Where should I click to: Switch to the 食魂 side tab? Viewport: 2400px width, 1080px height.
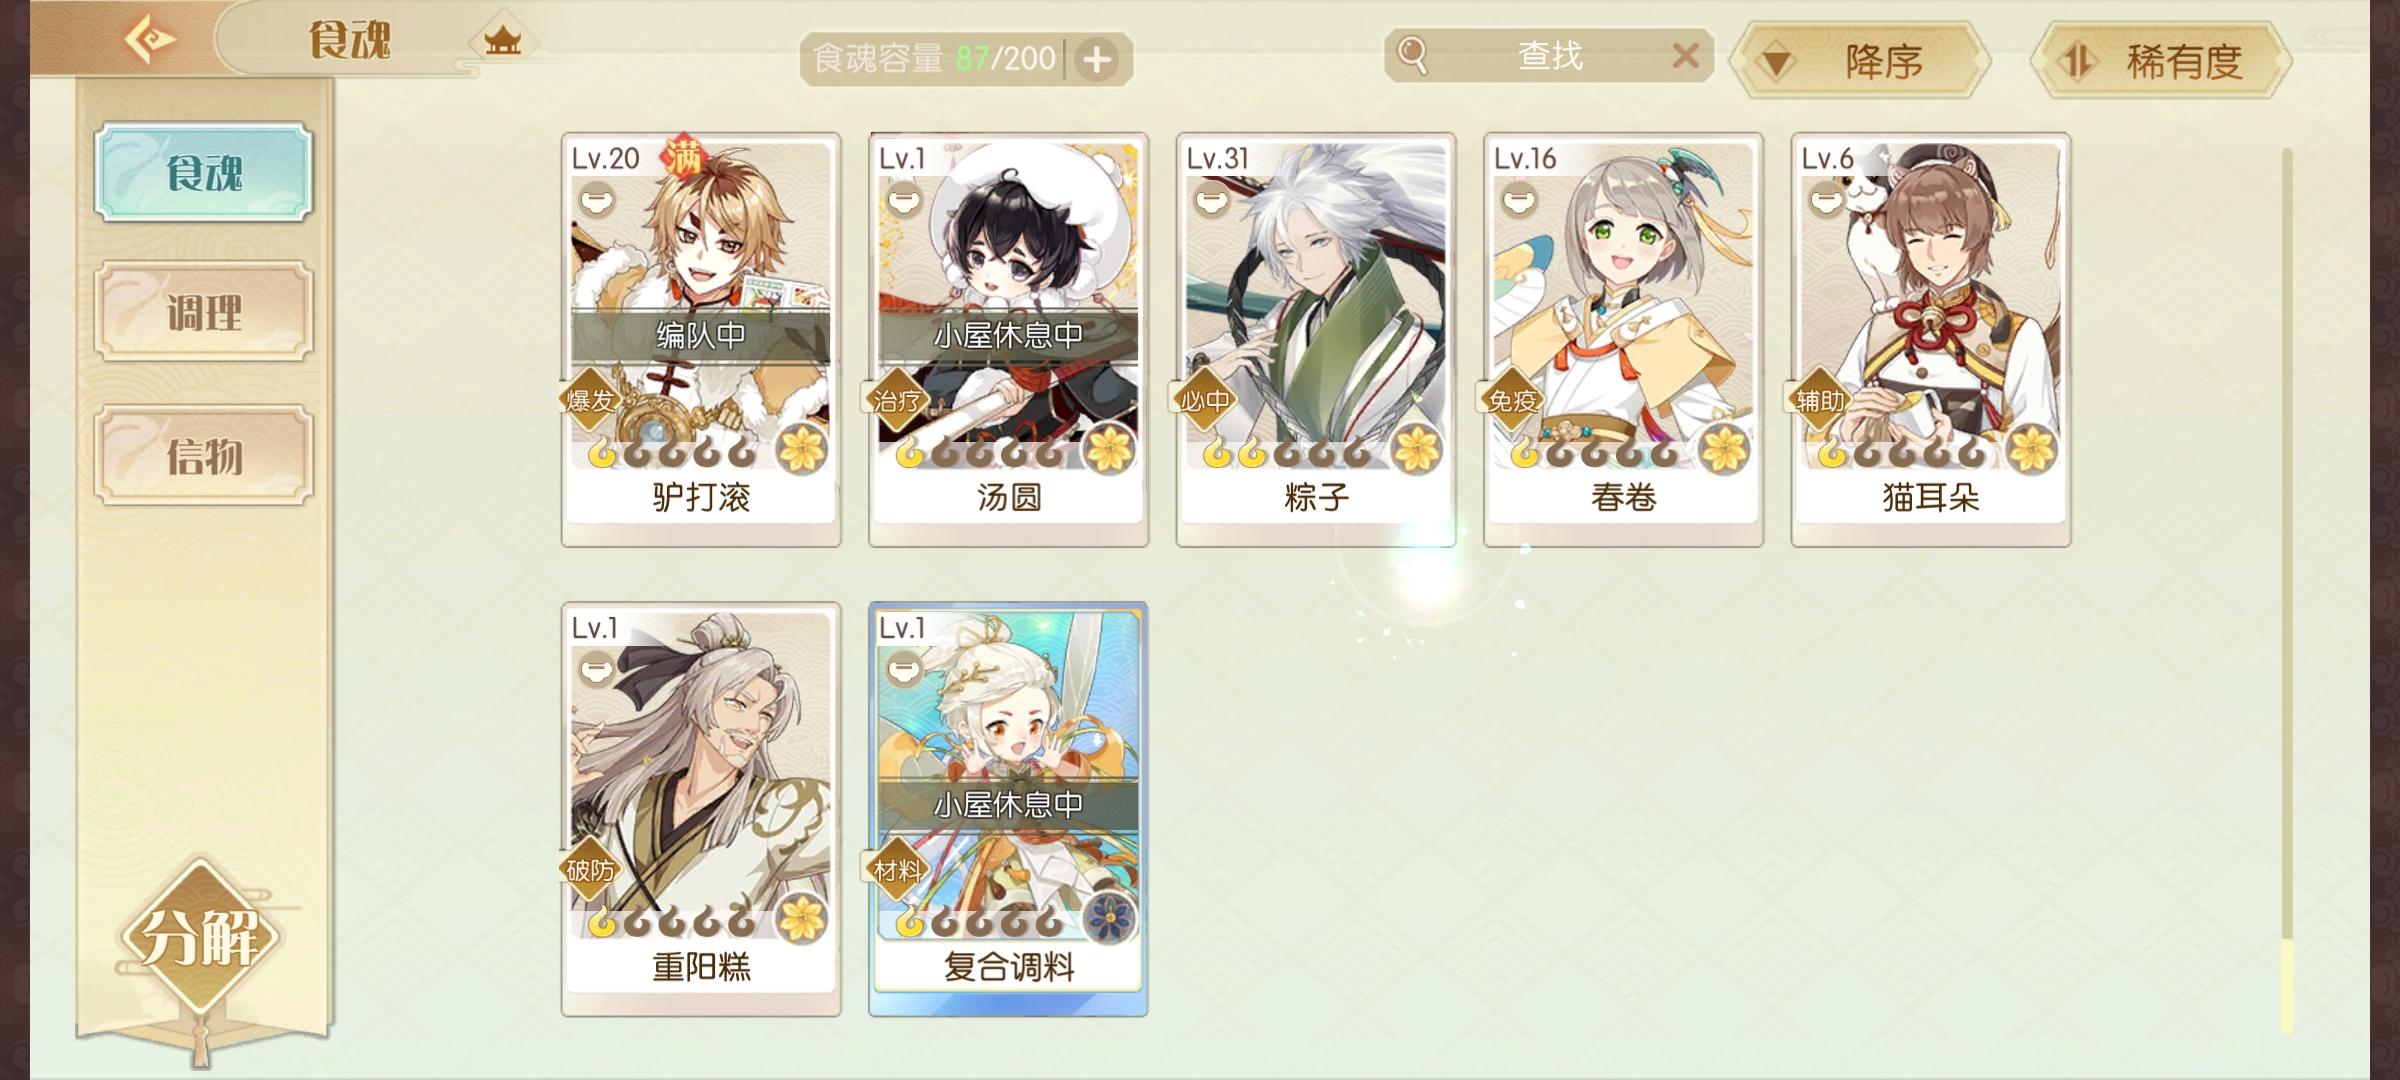tap(204, 172)
